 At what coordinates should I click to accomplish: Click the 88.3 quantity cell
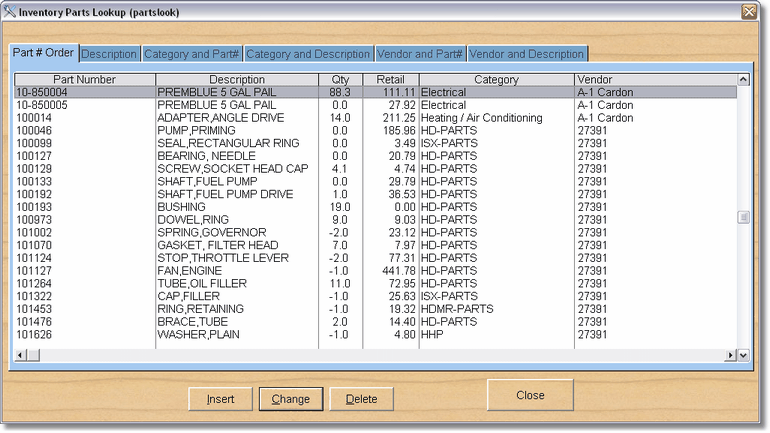(340, 92)
